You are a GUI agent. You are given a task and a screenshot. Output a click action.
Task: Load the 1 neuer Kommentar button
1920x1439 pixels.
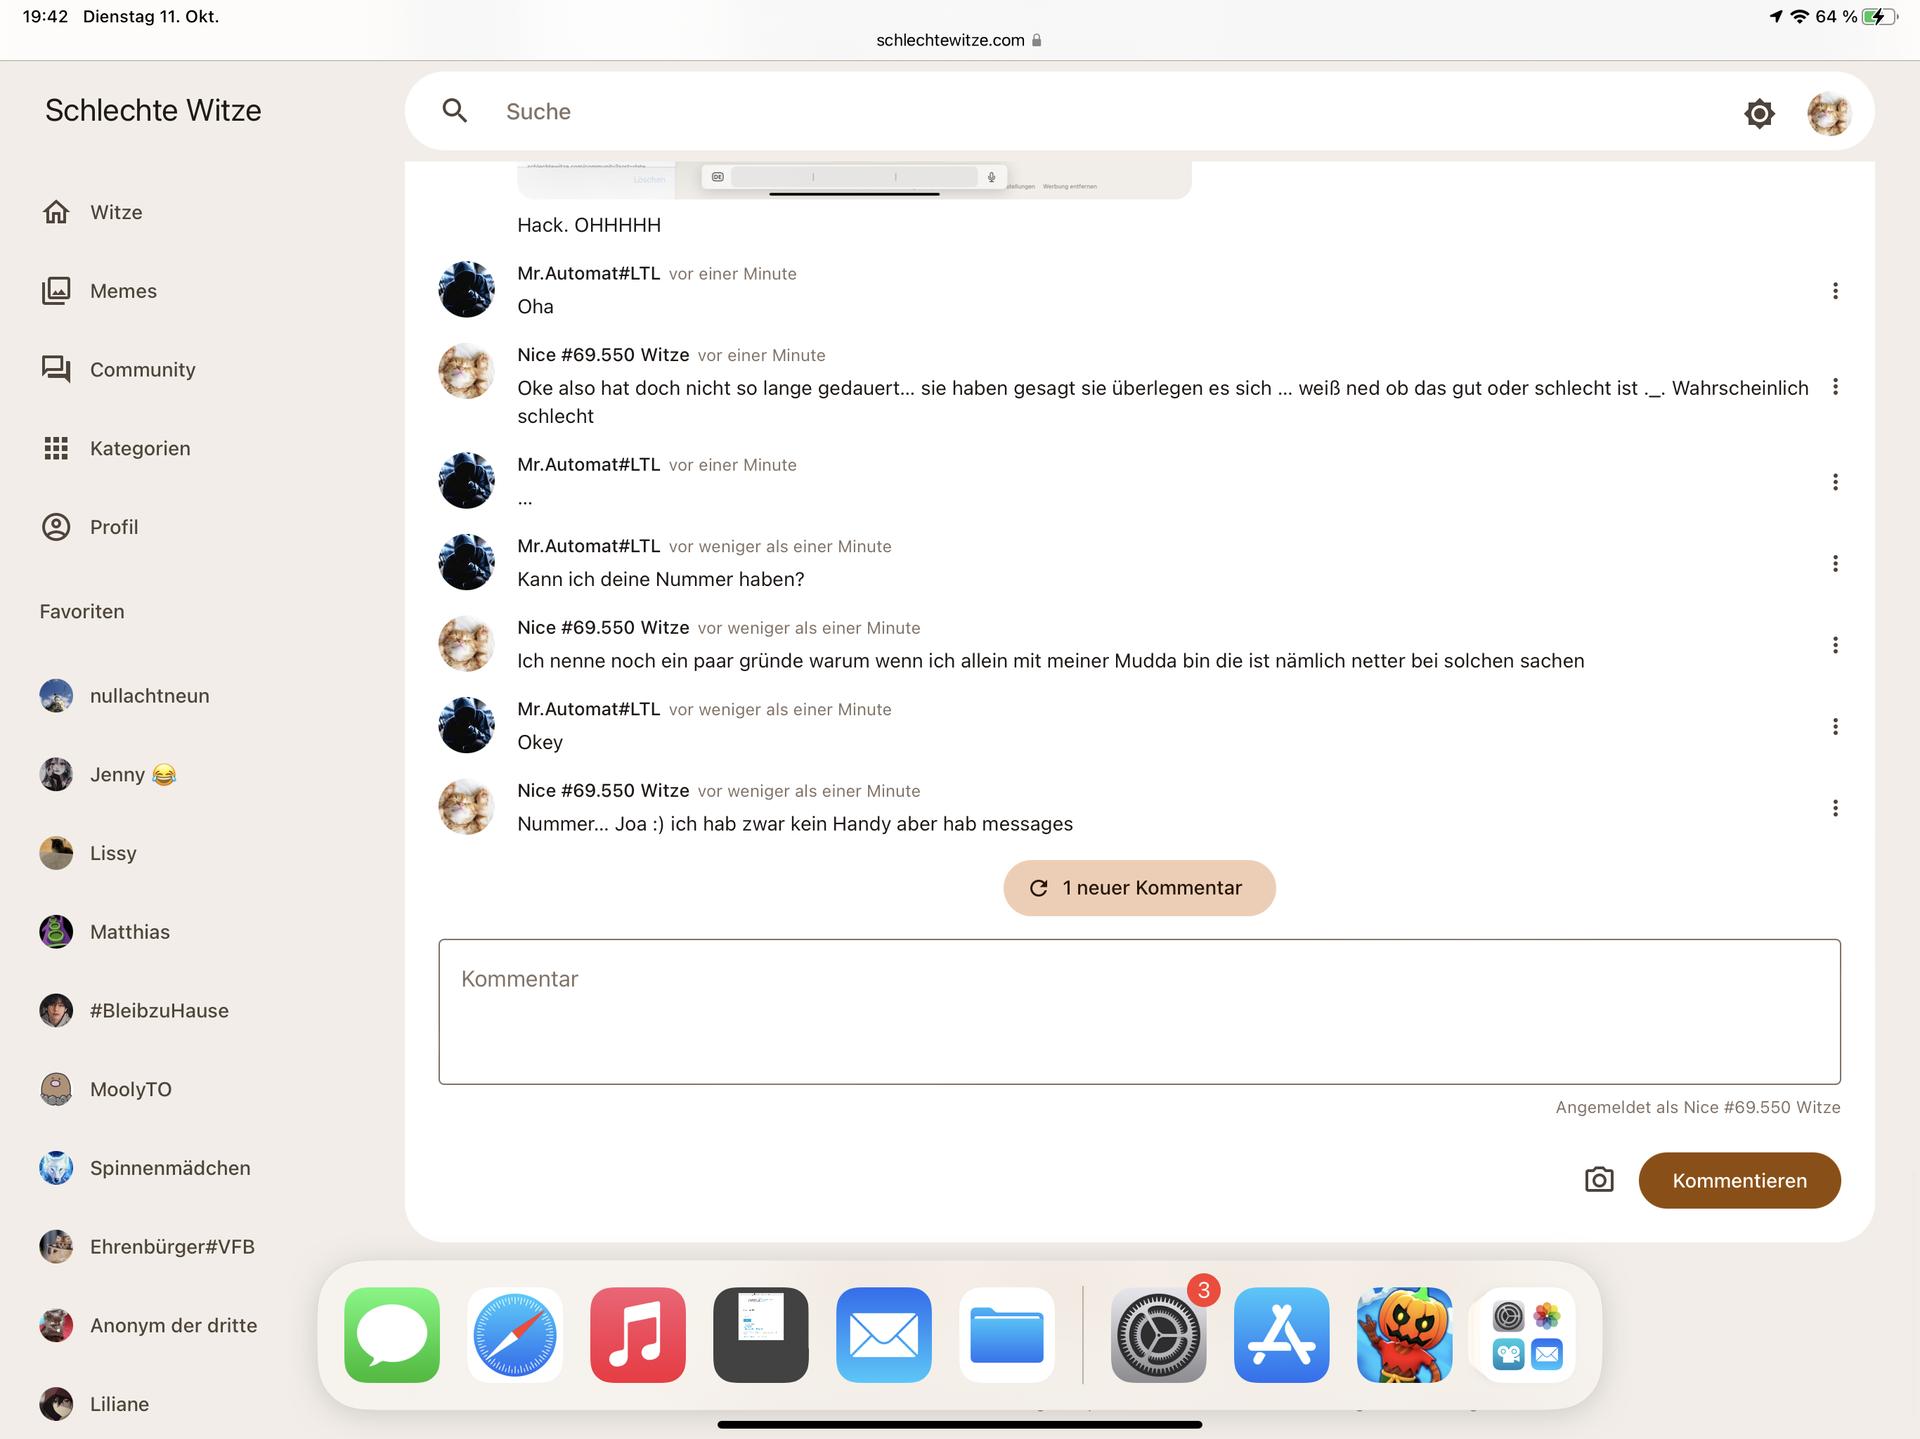pos(1139,888)
